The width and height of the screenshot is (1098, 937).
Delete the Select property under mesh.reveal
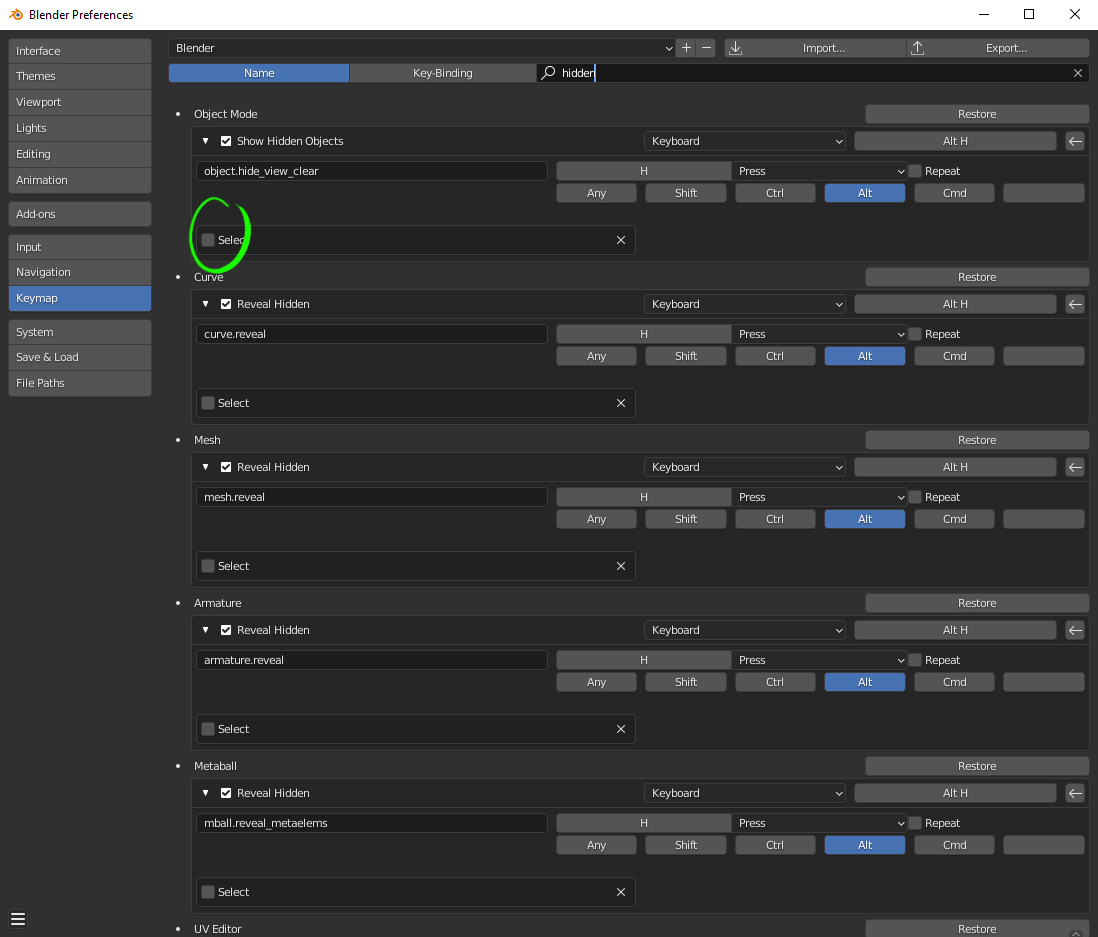coord(620,565)
